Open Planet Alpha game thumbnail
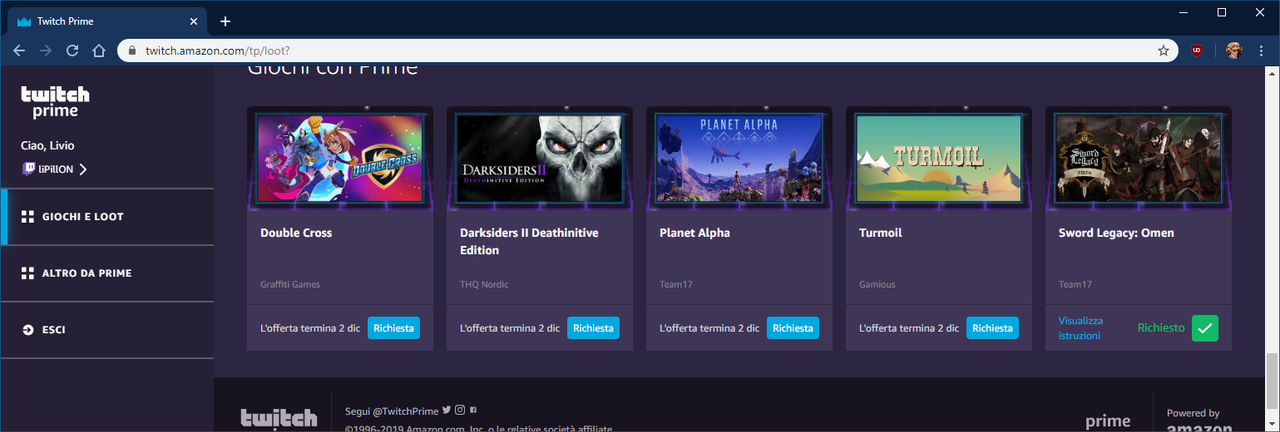This screenshot has height=432, width=1280. (739, 158)
